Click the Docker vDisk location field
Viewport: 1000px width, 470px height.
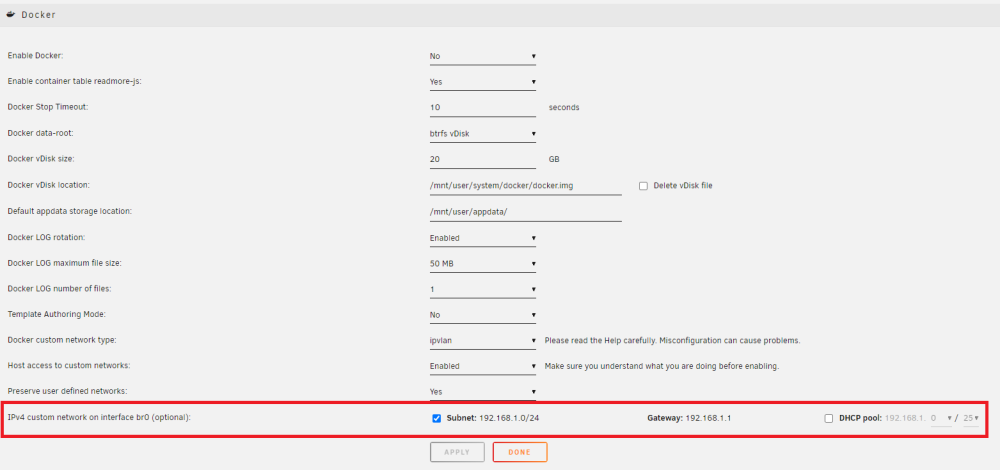coord(526,186)
